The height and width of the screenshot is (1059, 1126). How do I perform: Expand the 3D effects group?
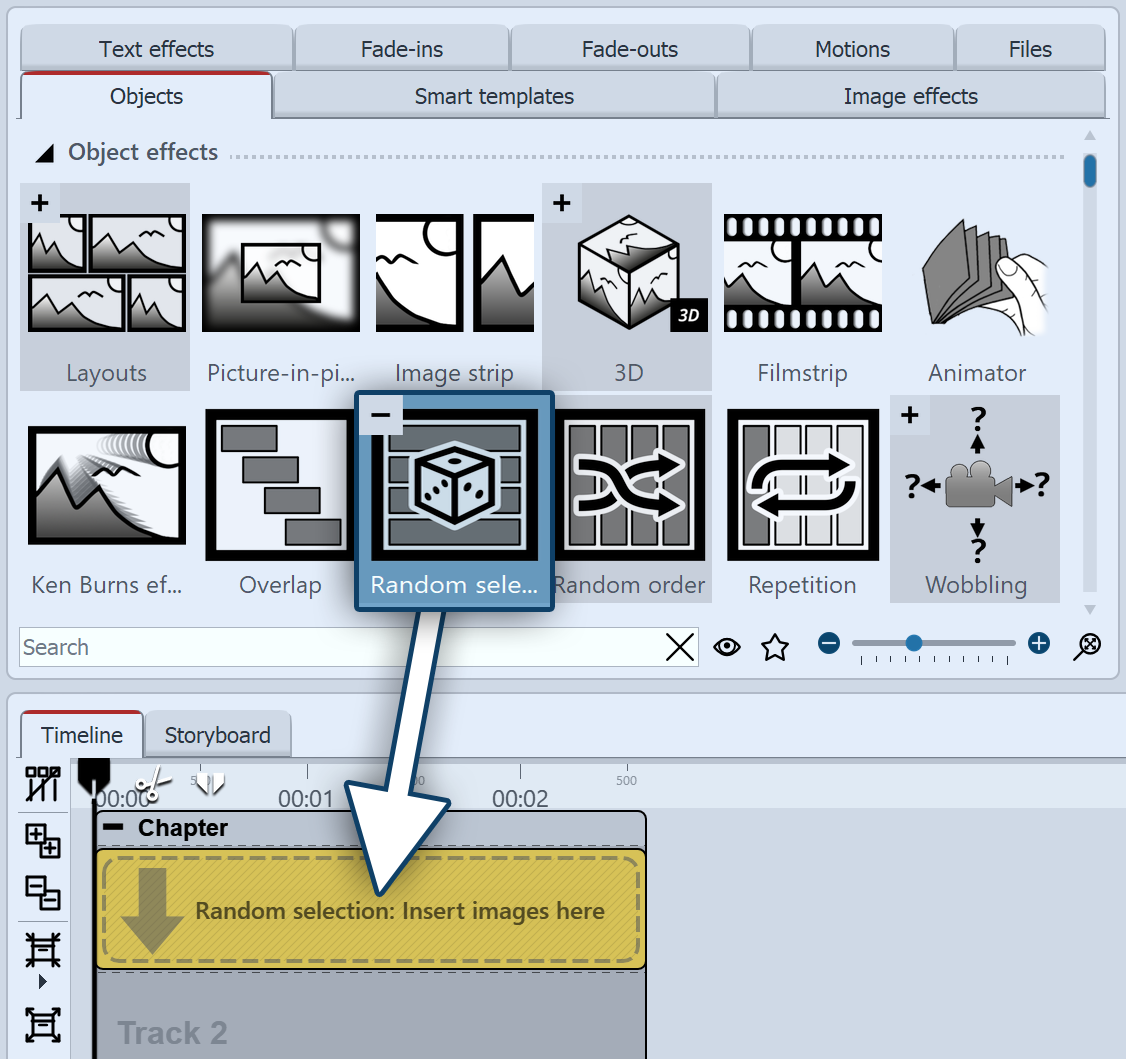tap(561, 203)
